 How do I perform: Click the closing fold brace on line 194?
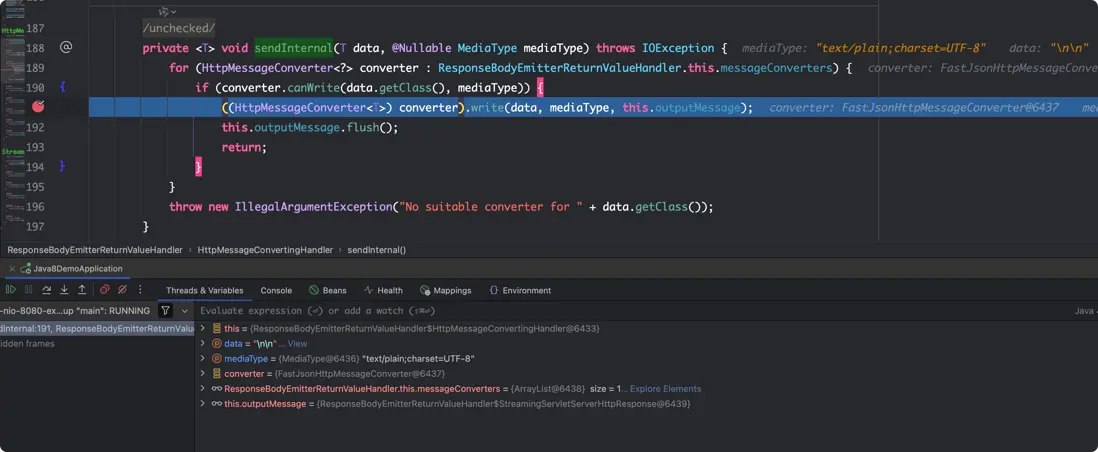coord(62,167)
